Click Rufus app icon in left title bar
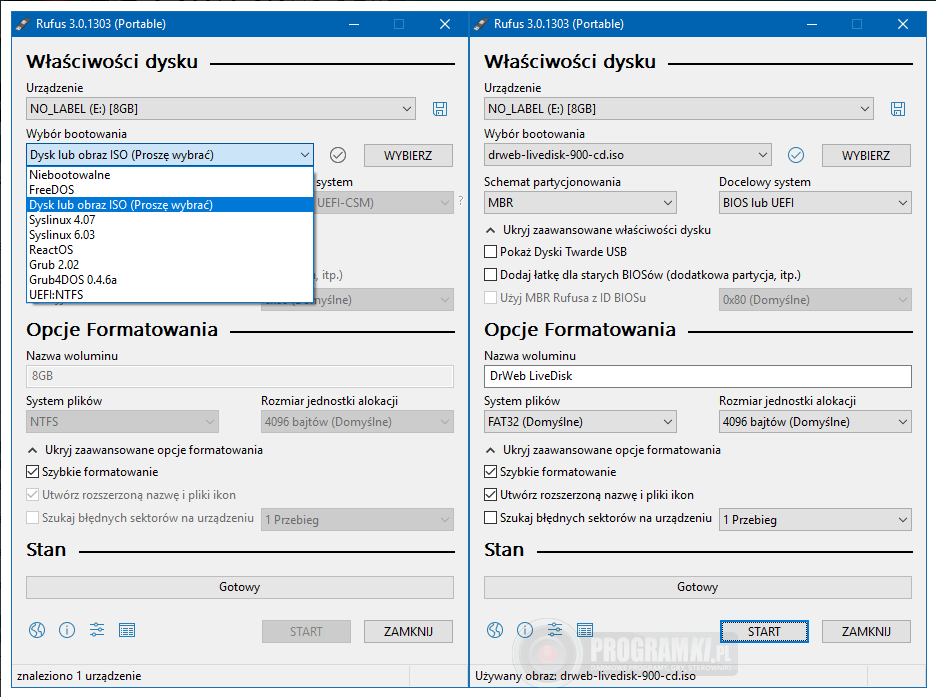This screenshot has width=936, height=697. tap(23, 24)
